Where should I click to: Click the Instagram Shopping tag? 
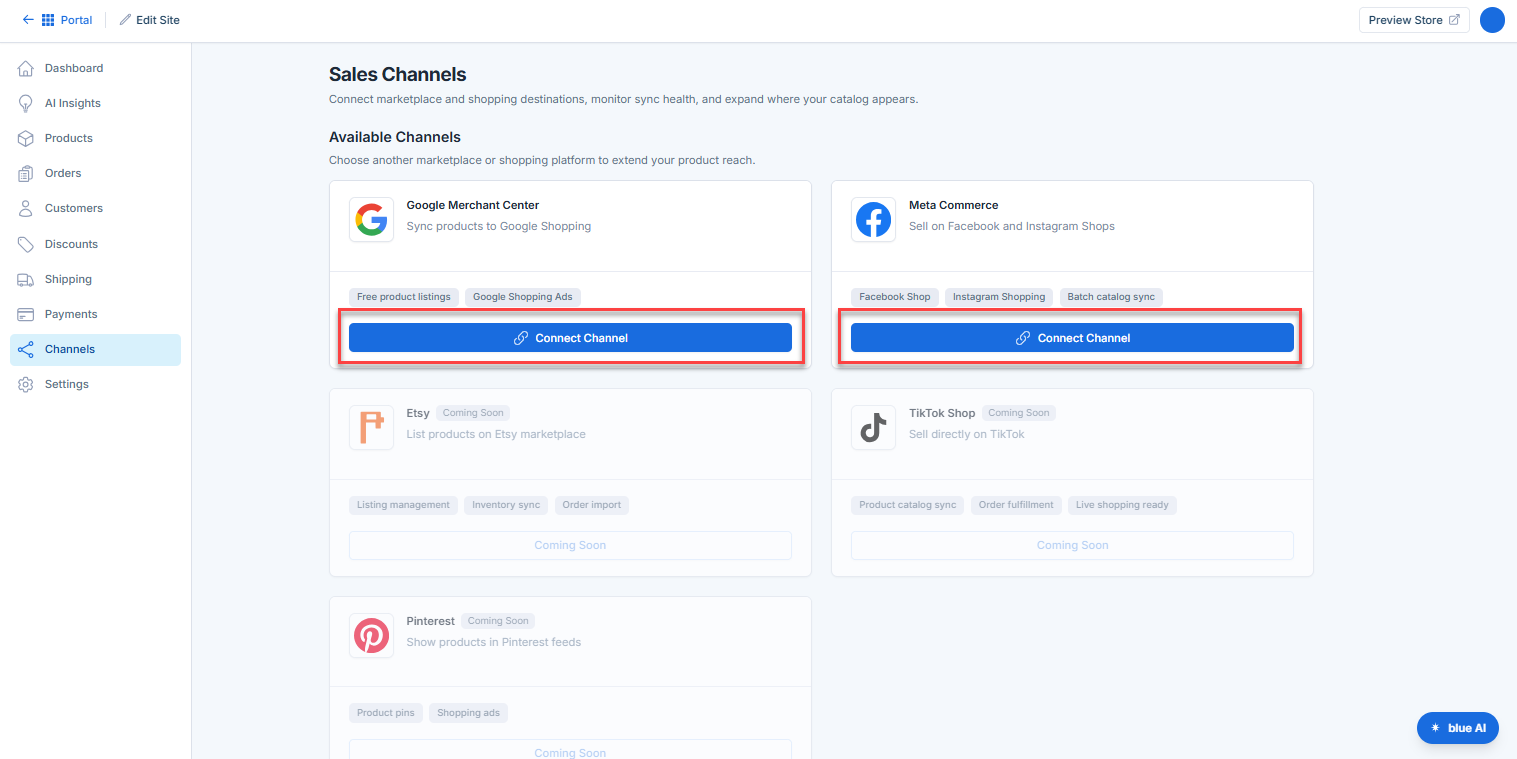999,297
